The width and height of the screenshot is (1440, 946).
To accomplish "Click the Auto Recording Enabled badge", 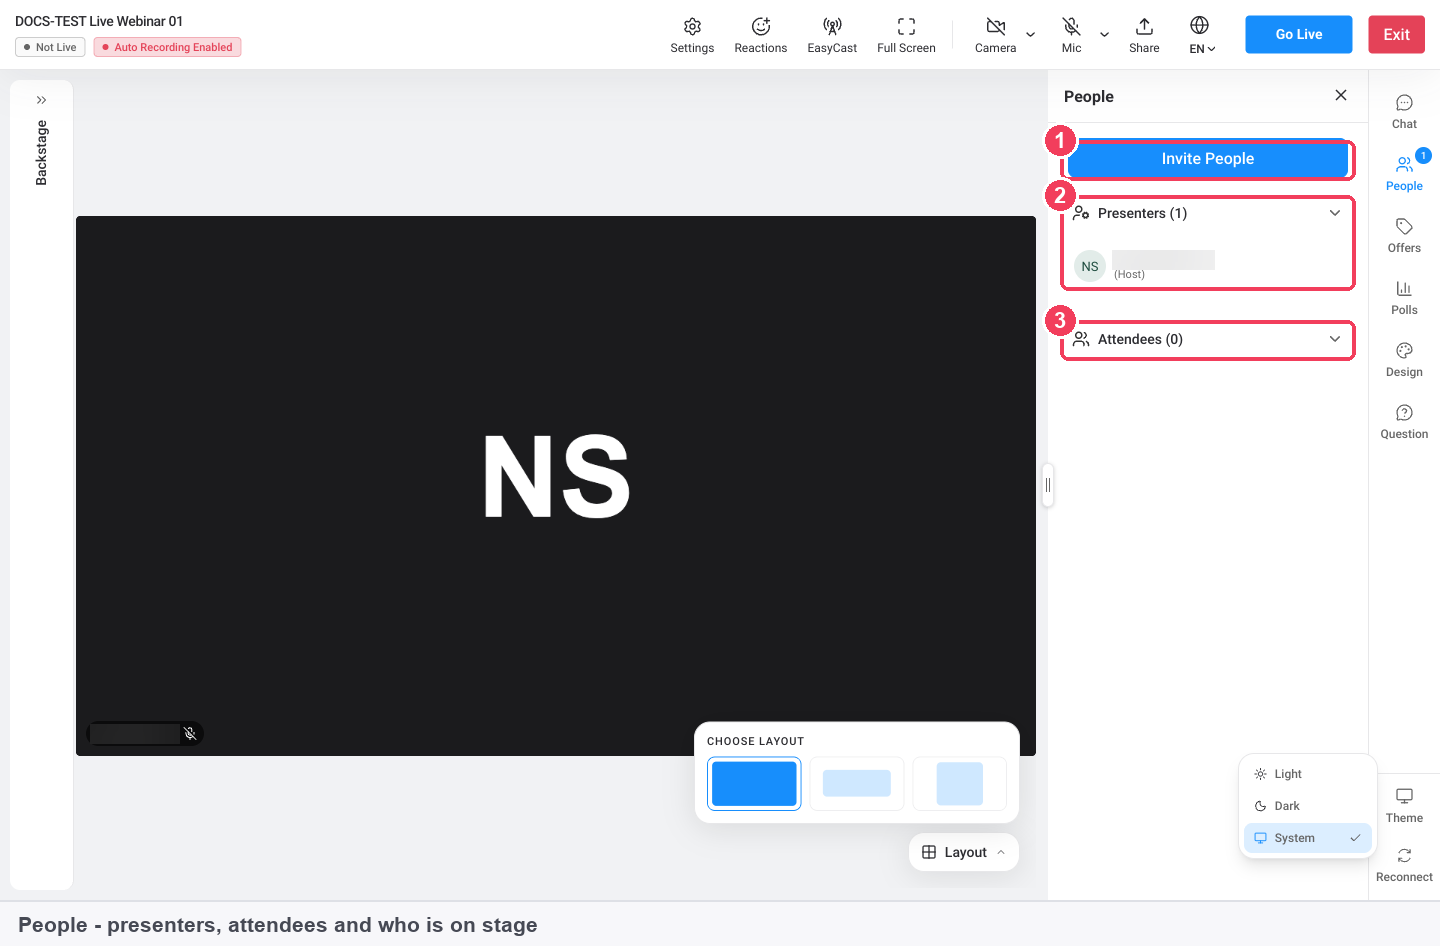I will coord(168,47).
